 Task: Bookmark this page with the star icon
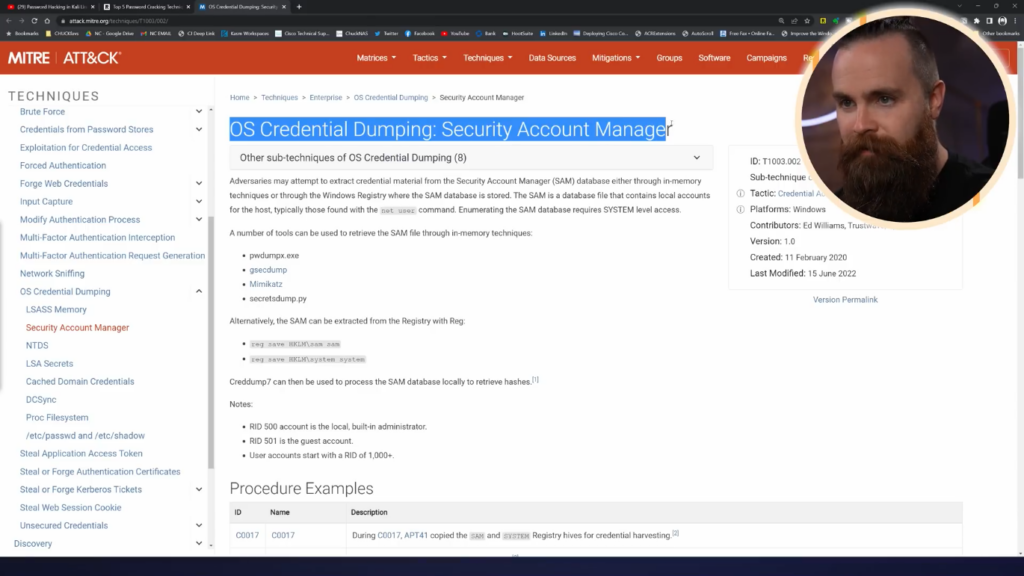point(807,21)
